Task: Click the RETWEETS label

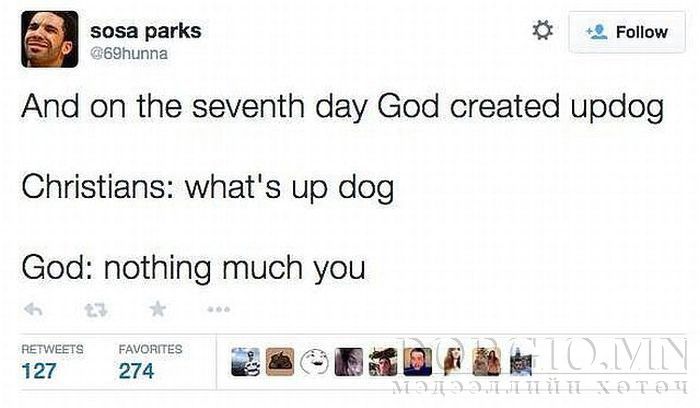Action: coord(52,349)
